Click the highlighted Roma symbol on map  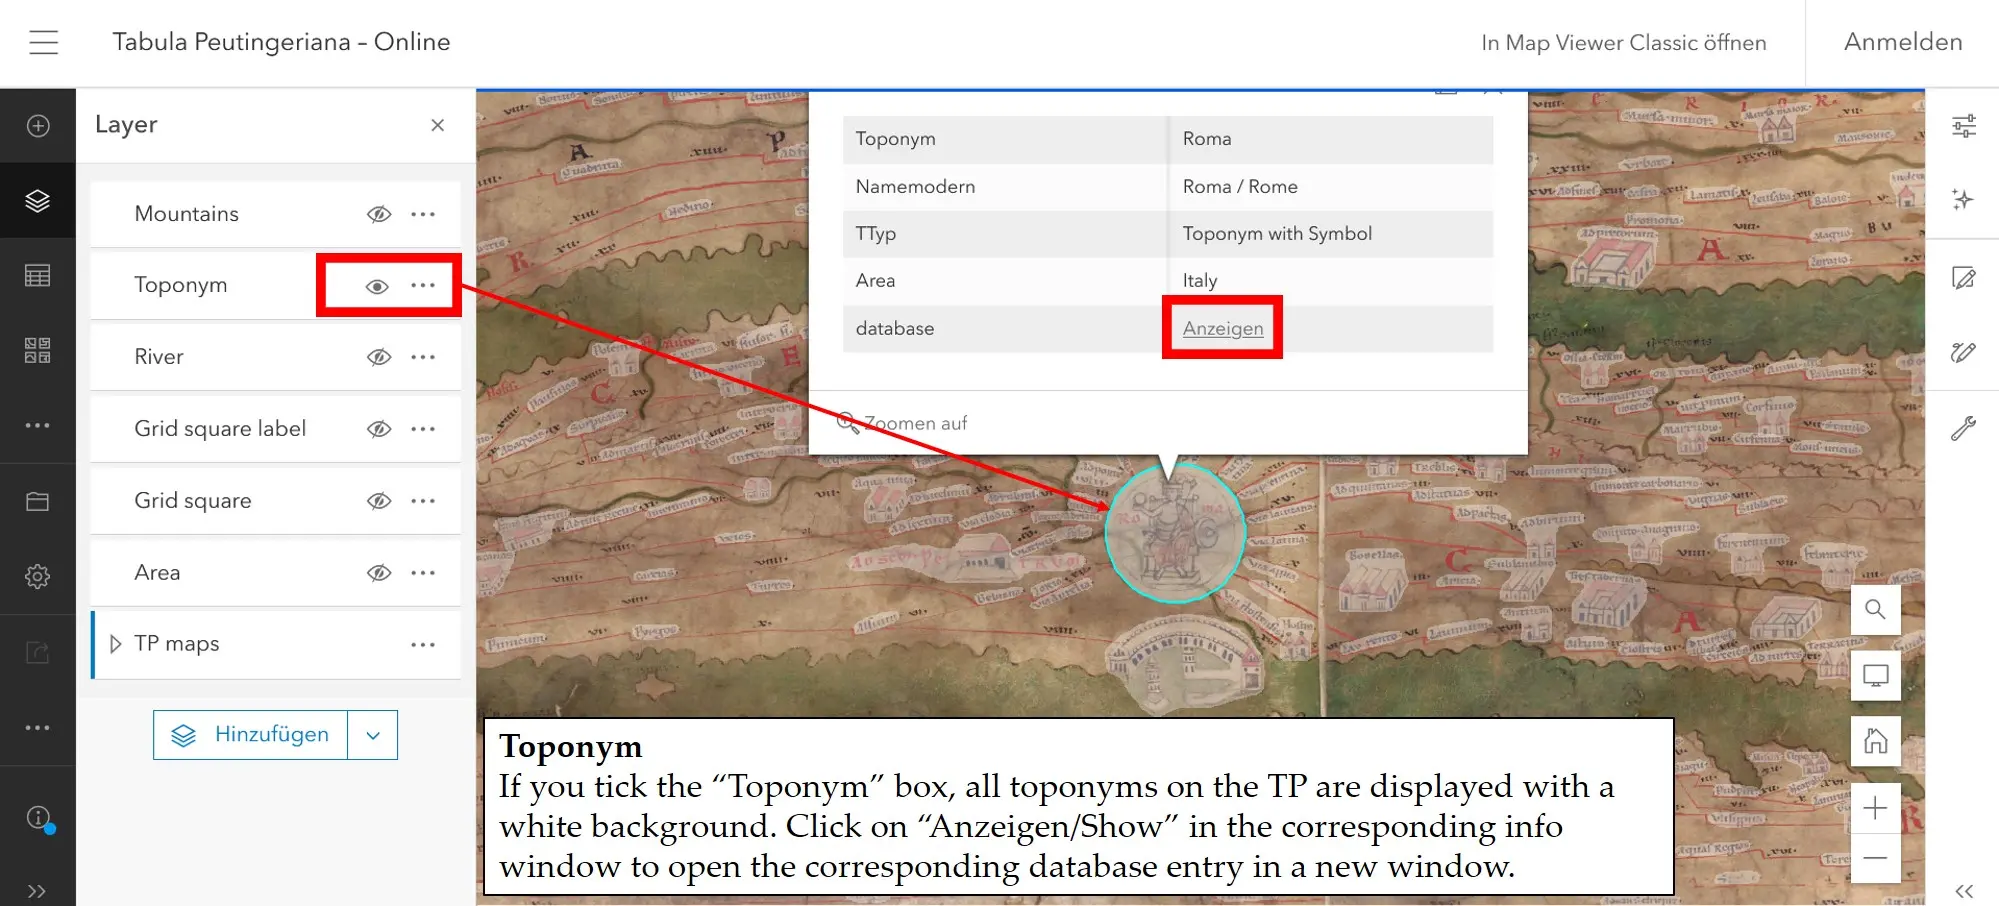(x=1175, y=532)
